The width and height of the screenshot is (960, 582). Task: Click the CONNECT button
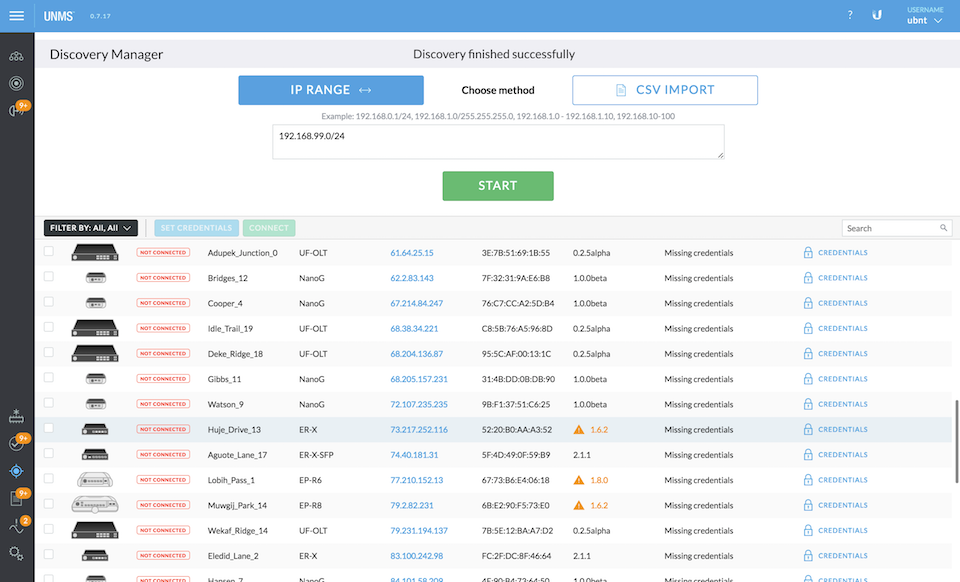(269, 228)
